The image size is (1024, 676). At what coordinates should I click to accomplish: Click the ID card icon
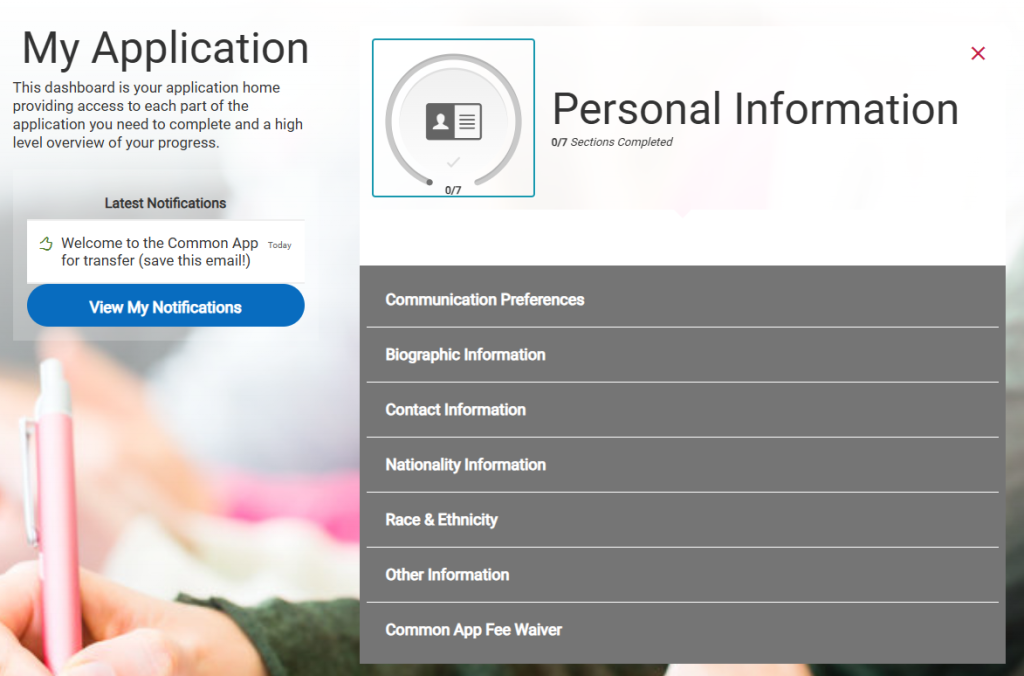(453, 121)
